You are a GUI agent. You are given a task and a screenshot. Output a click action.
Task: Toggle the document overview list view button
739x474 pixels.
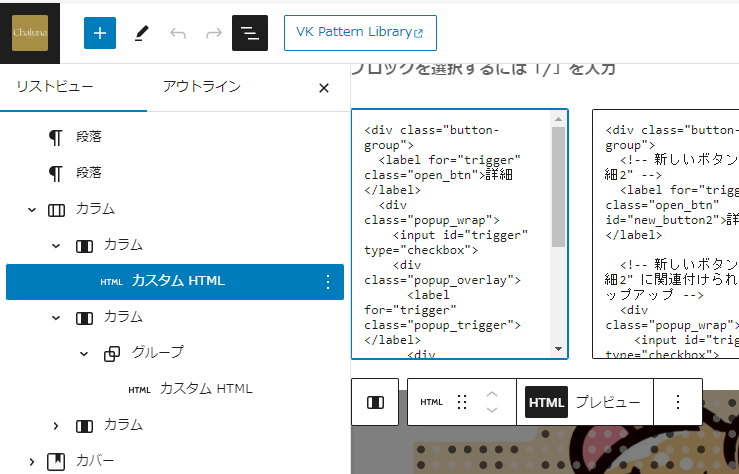[x=250, y=33]
